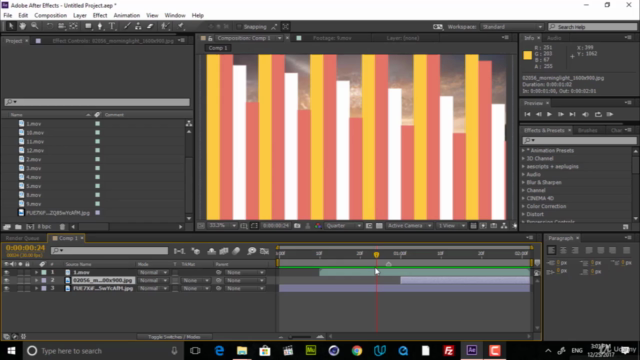Screen dimensions: 640x360
Task: Select the Pen tool
Action: [100, 26]
